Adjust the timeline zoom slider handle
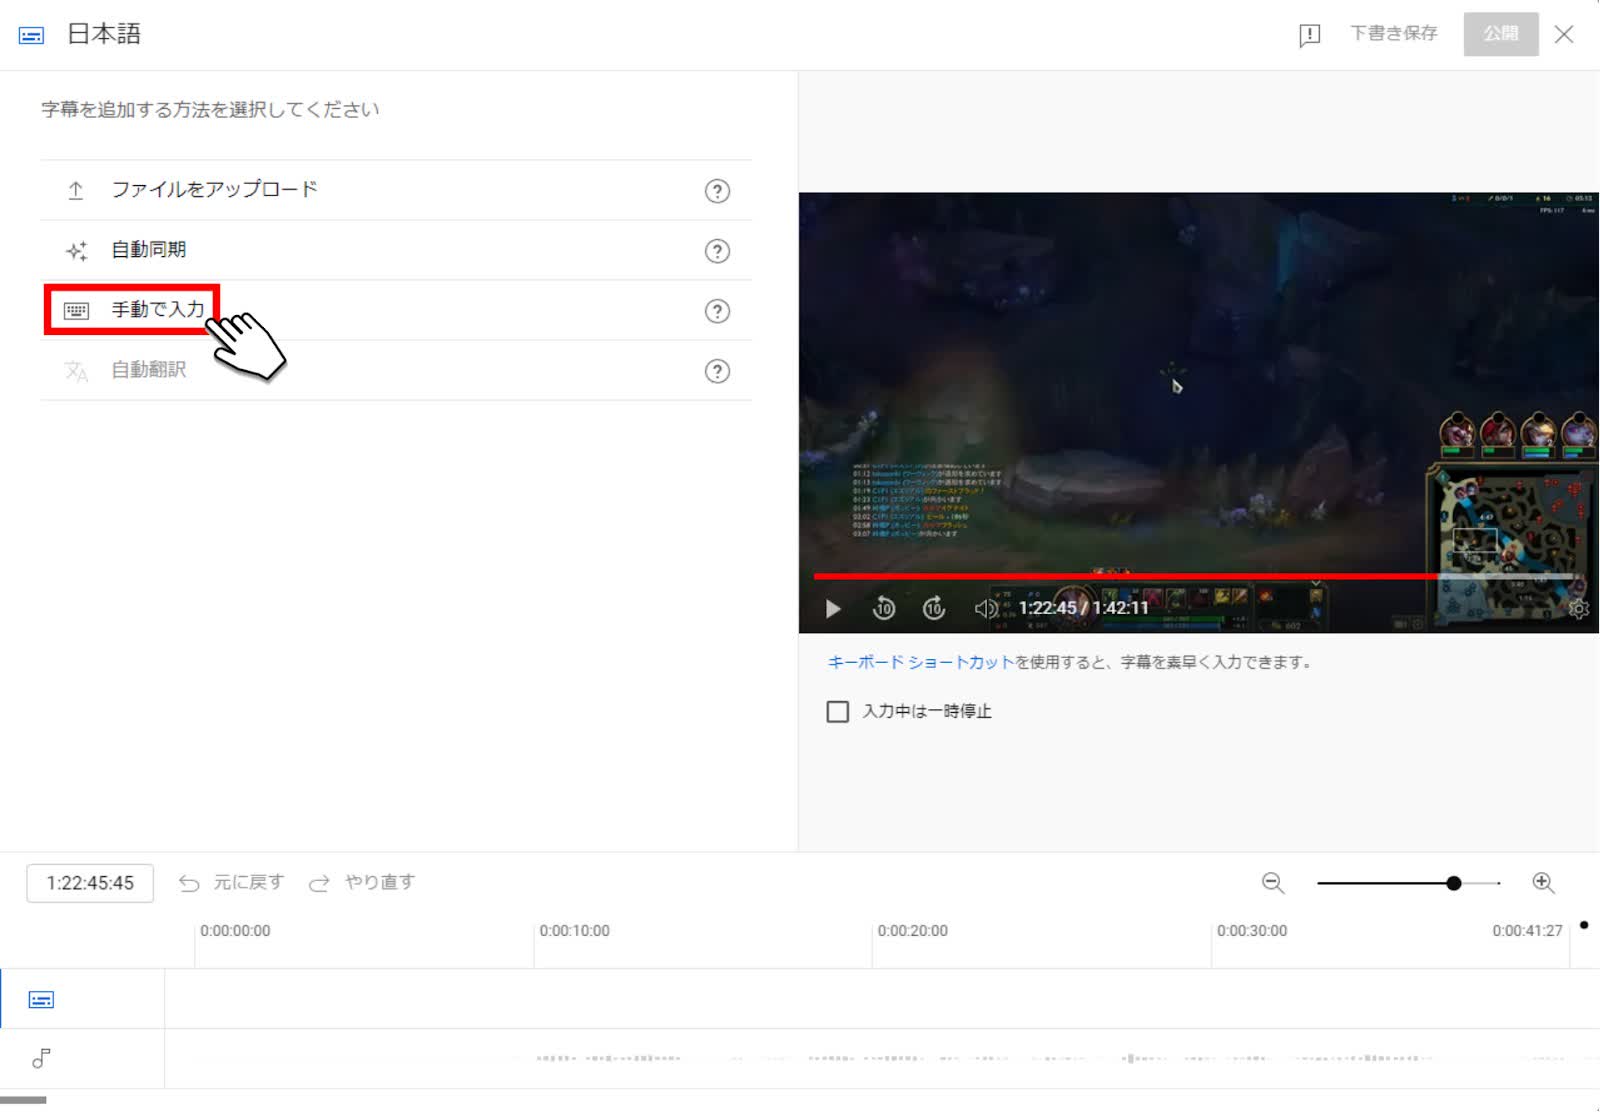Image resolution: width=1600 pixels, height=1112 pixels. click(x=1454, y=883)
